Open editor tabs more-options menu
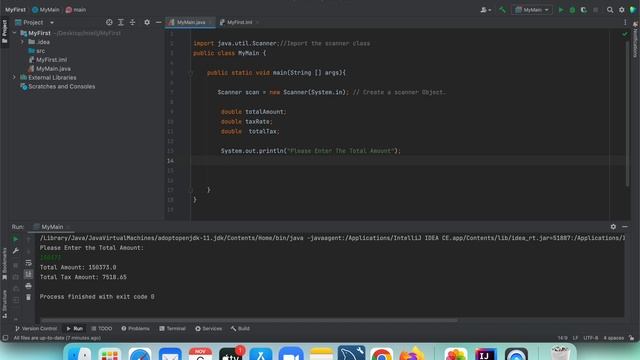The width and height of the screenshot is (640, 360). point(625,22)
